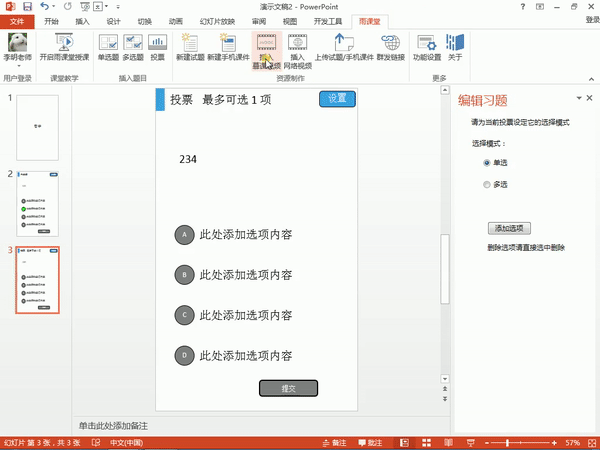Click the Undo arrow icon
600x450 pixels.
tap(44, 6)
